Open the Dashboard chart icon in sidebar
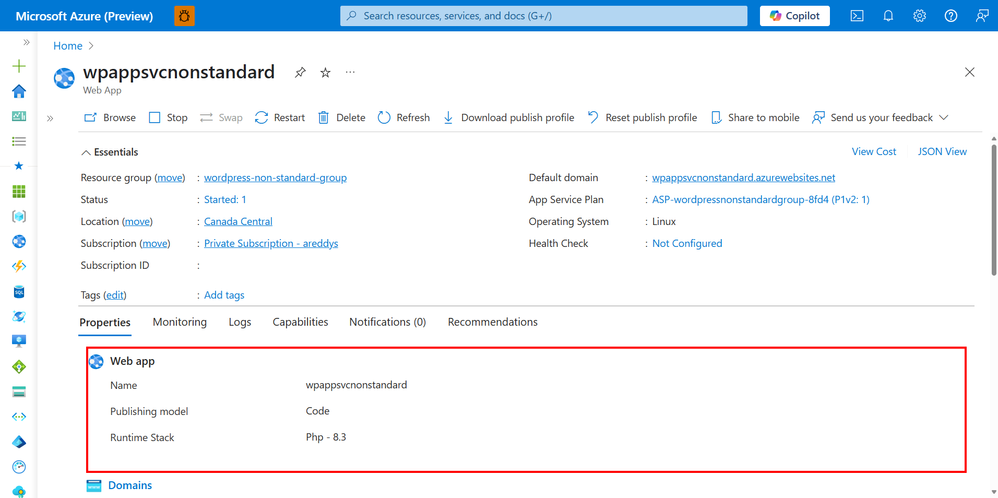 pyautogui.click(x=19, y=117)
